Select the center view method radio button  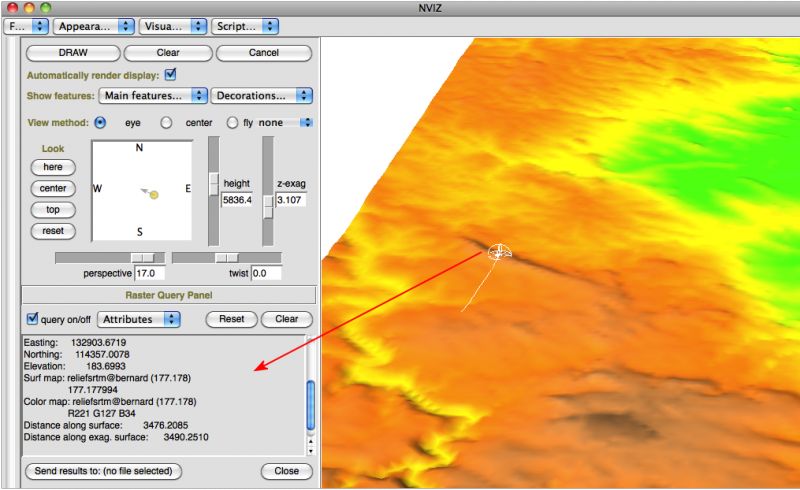tap(167, 123)
